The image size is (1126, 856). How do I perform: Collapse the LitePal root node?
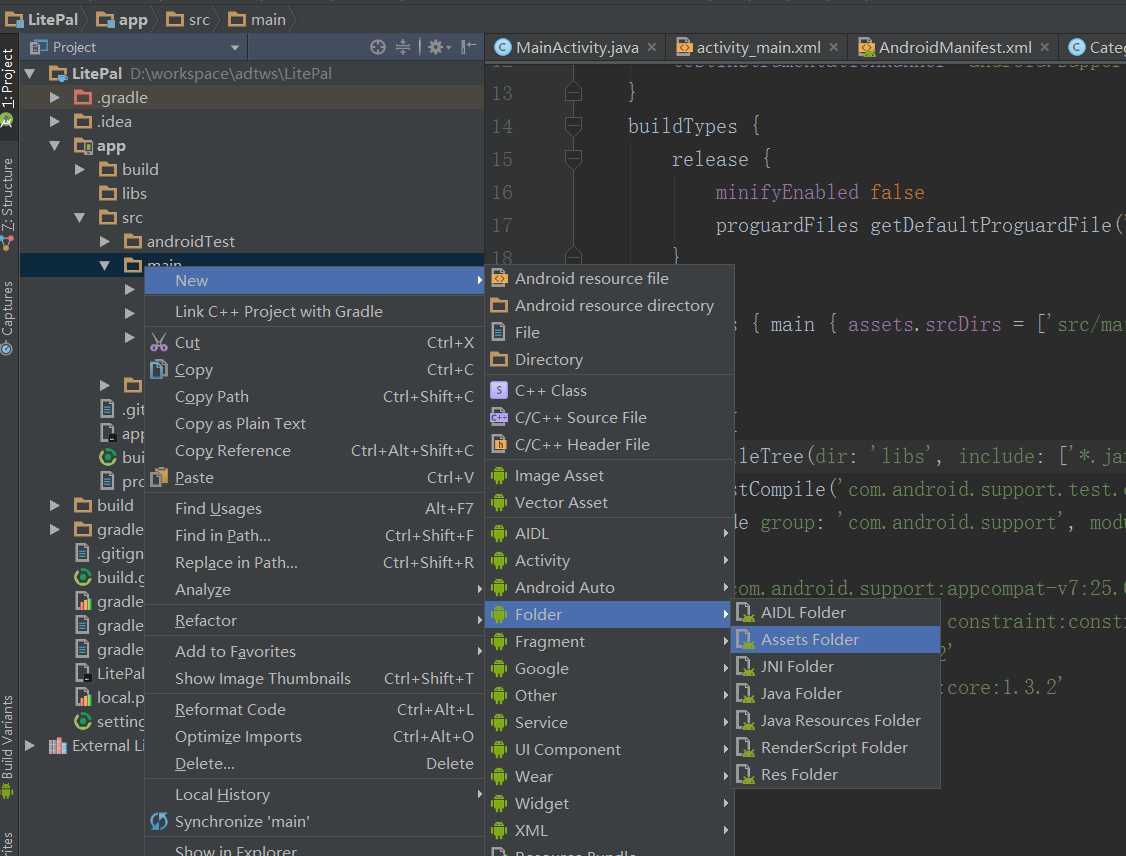coord(30,73)
